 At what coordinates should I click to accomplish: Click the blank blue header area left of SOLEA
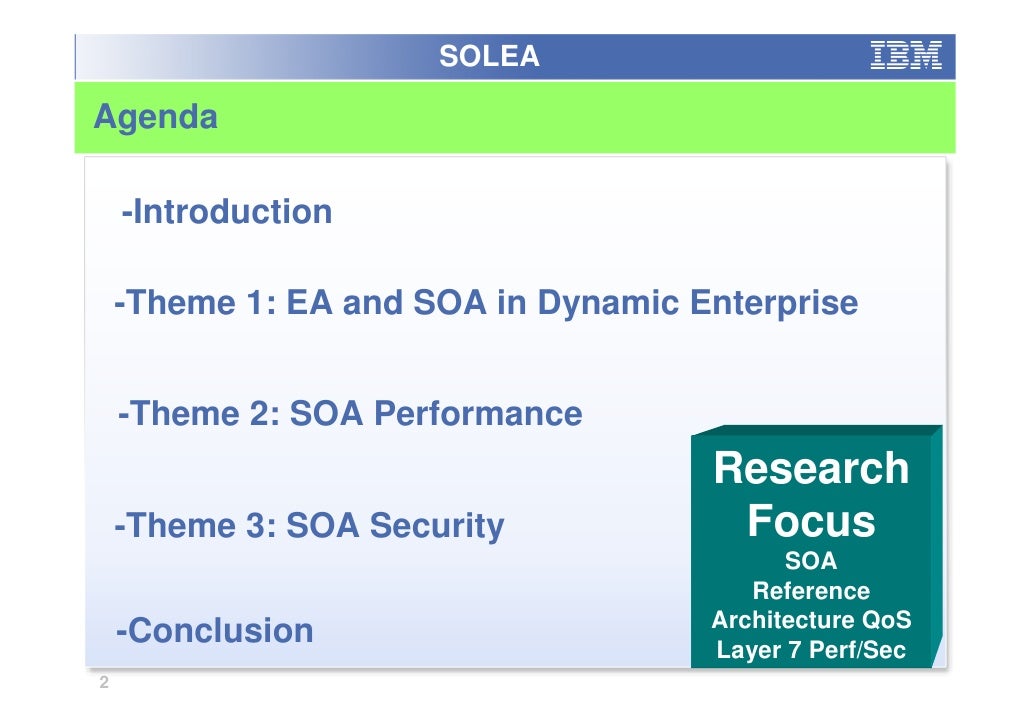point(250,57)
